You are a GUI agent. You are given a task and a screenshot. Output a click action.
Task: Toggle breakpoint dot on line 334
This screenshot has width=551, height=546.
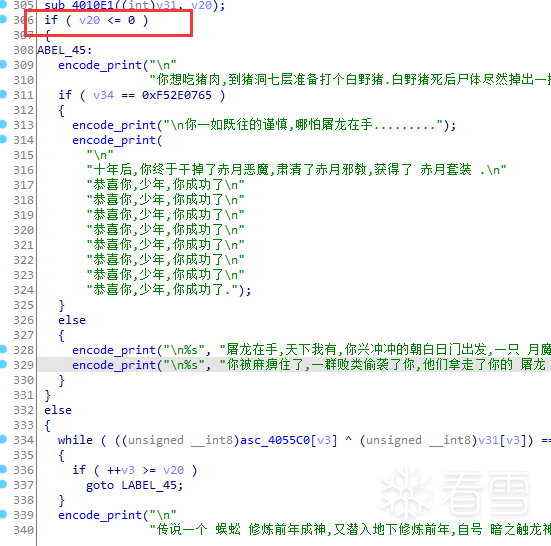[x=3, y=439]
